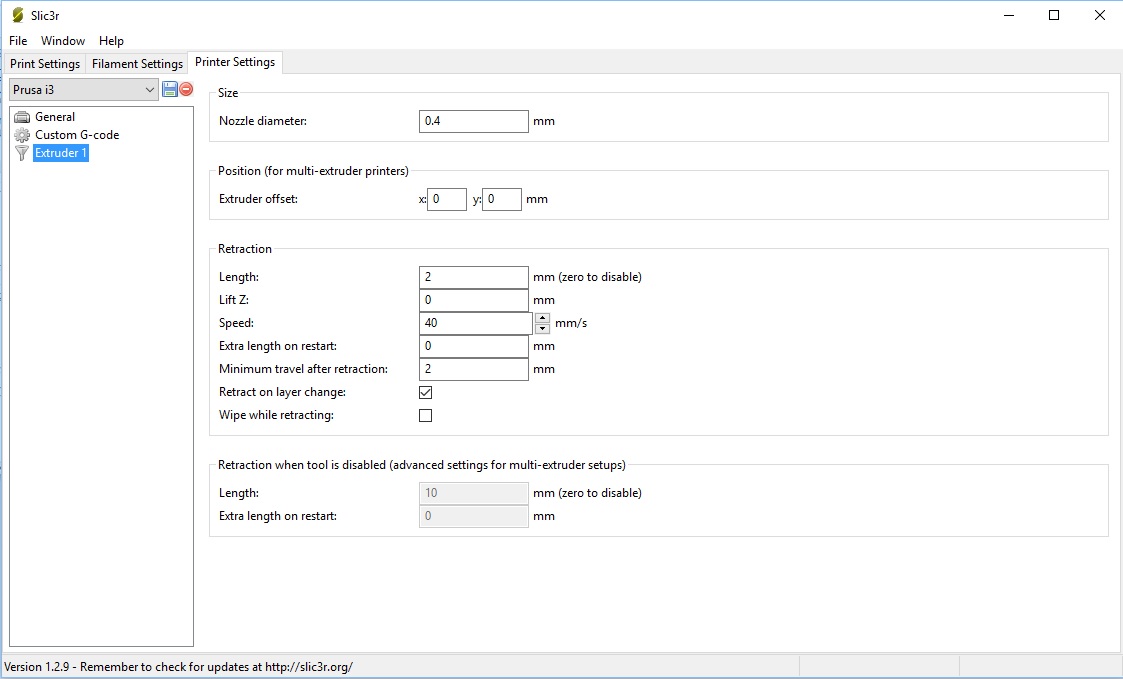Open the Prusa i3 preset dropdown
This screenshot has width=1123, height=679.
point(84,90)
